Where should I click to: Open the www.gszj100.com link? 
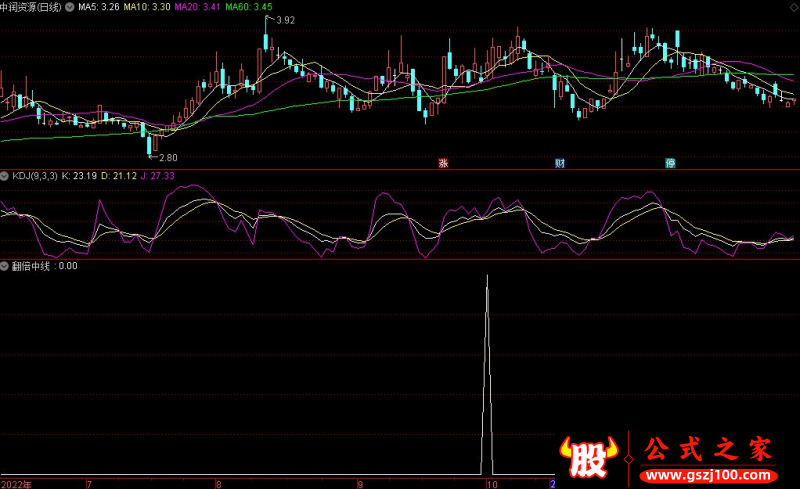[x=710, y=473]
